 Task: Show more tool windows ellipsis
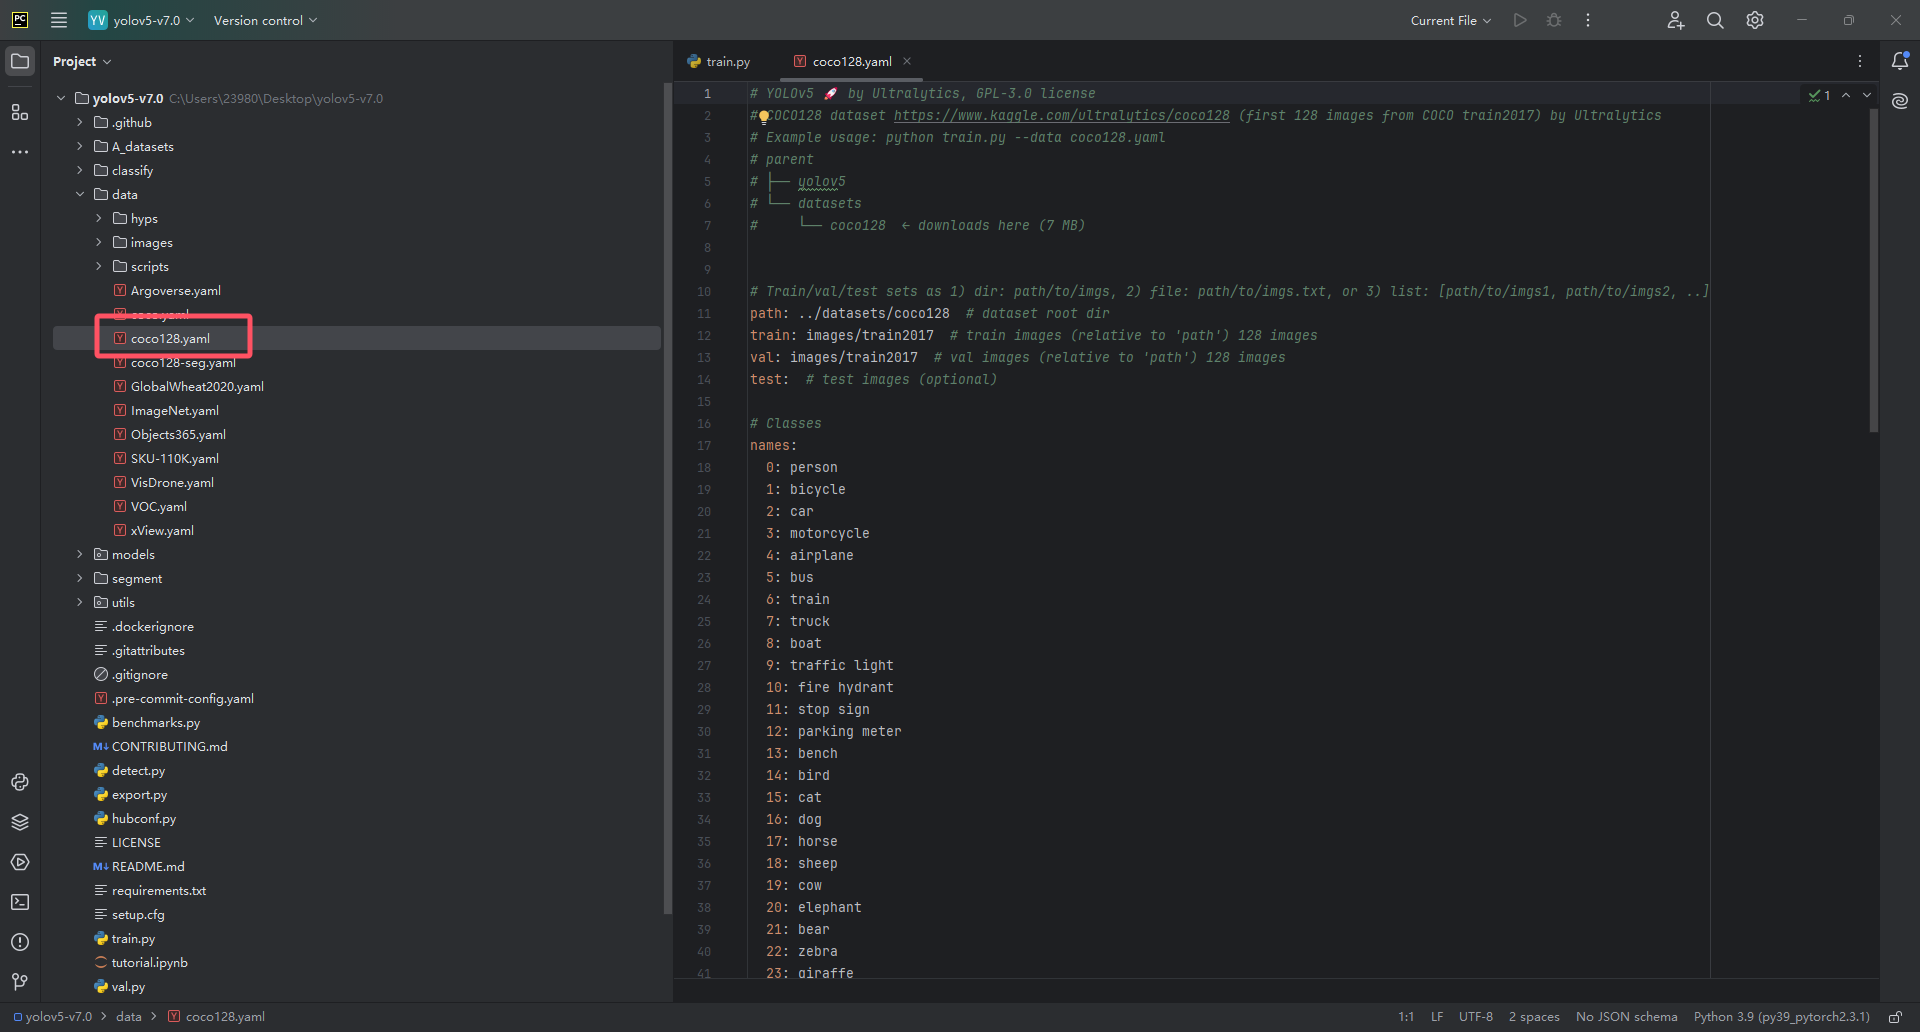20,152
